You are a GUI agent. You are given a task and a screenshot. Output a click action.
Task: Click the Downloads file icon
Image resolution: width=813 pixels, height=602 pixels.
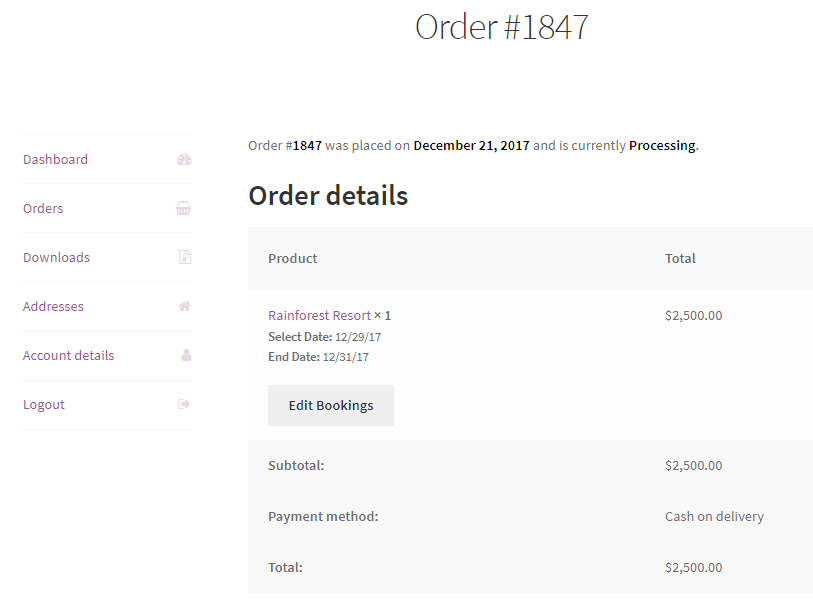click(184, 258)
